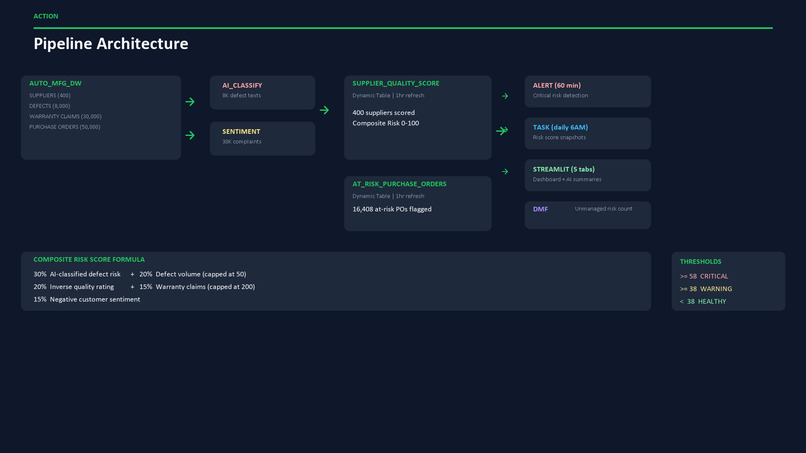Click the arrow pointing to AI_CLASSIFY card
The width and height of the screenshot is (806, 453).
click(190, 102)
